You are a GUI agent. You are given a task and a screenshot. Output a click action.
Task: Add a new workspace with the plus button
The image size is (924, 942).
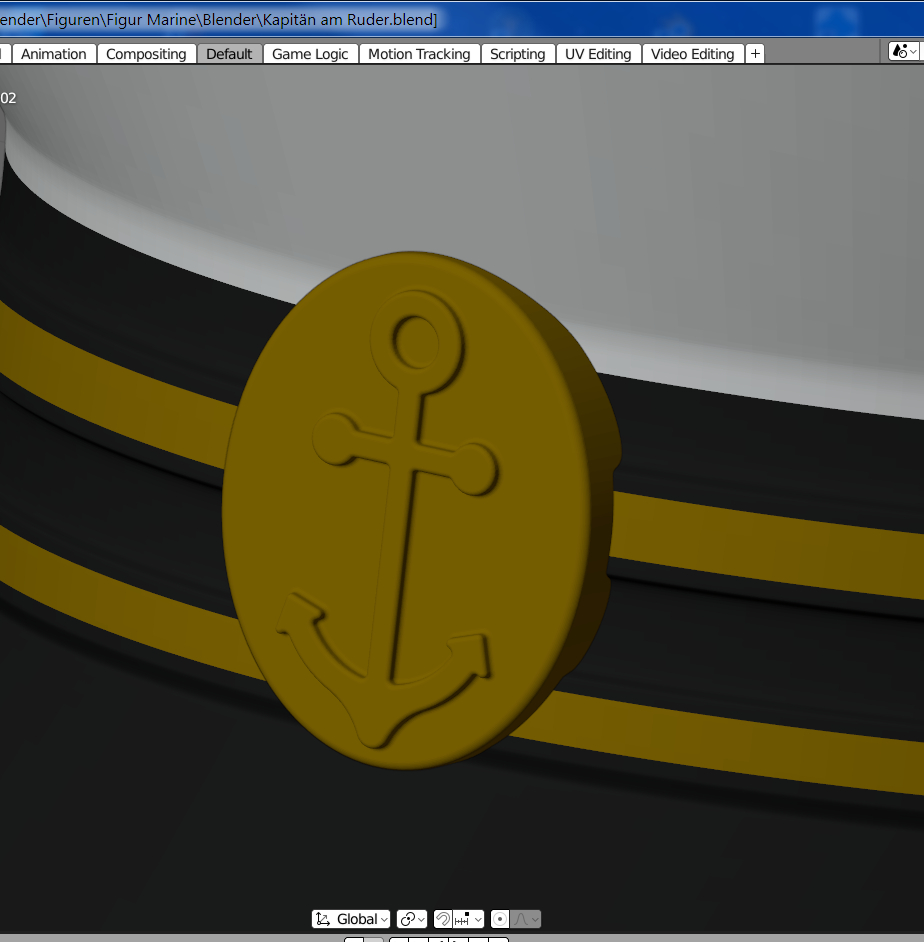755,54
